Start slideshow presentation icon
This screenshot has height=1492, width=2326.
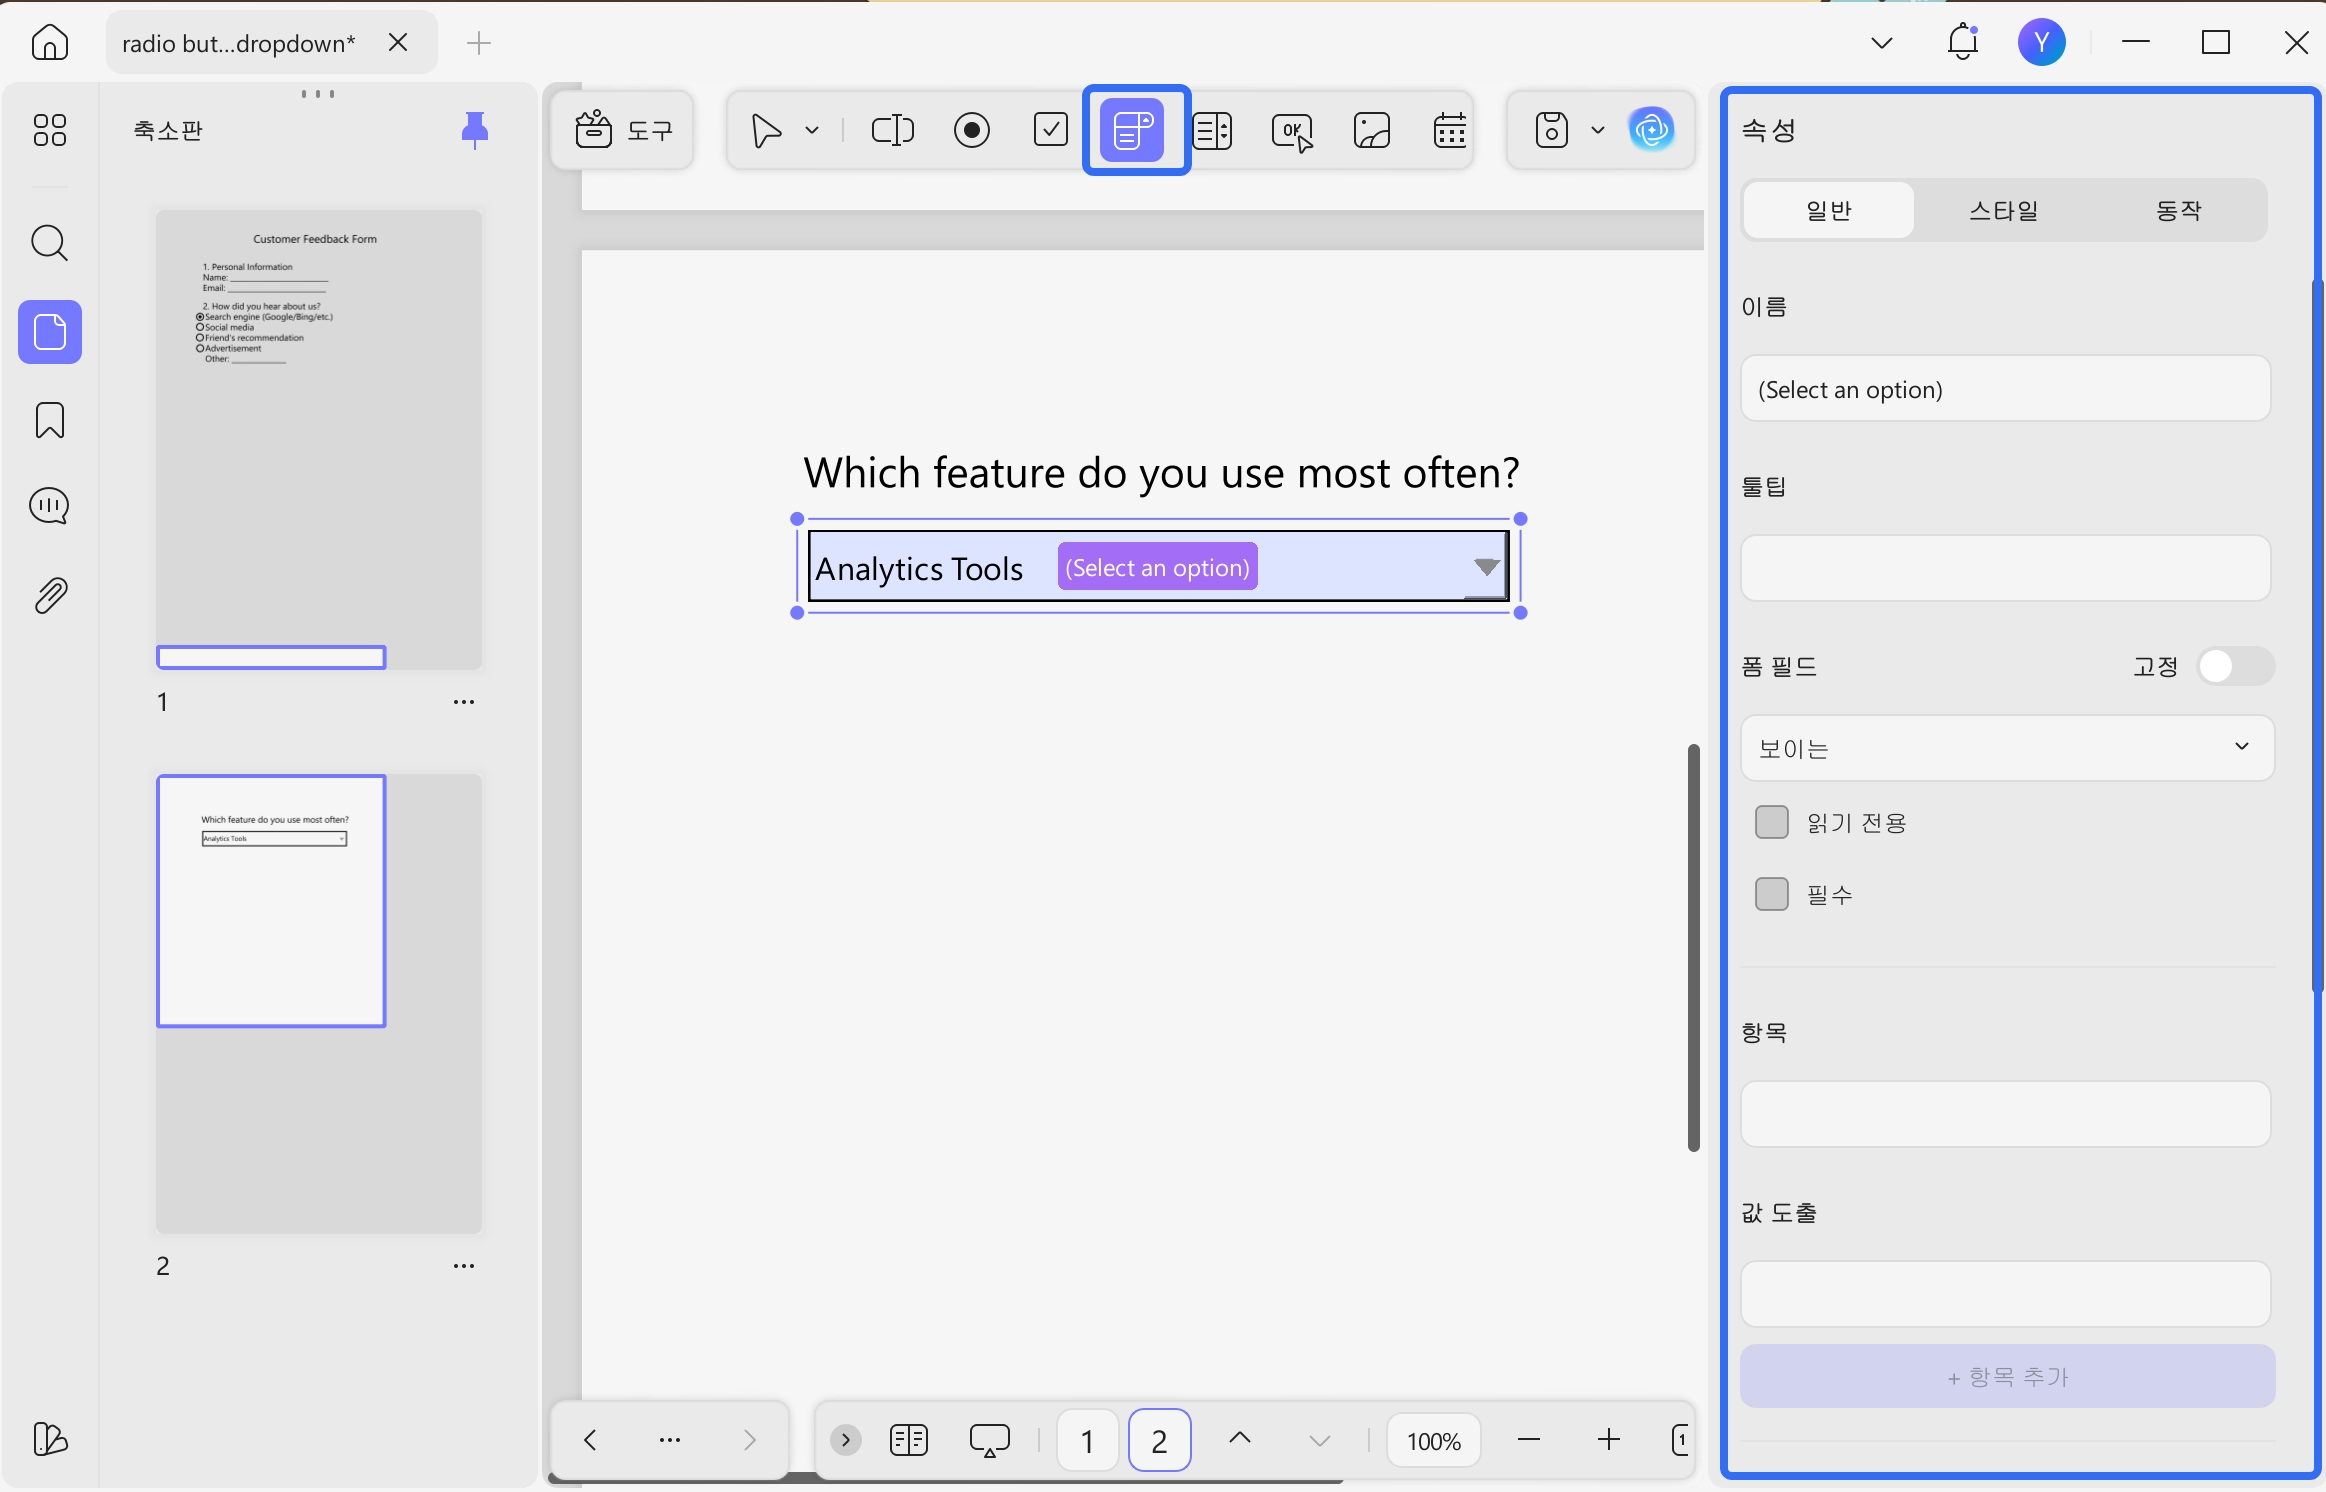pos(989,1440)
